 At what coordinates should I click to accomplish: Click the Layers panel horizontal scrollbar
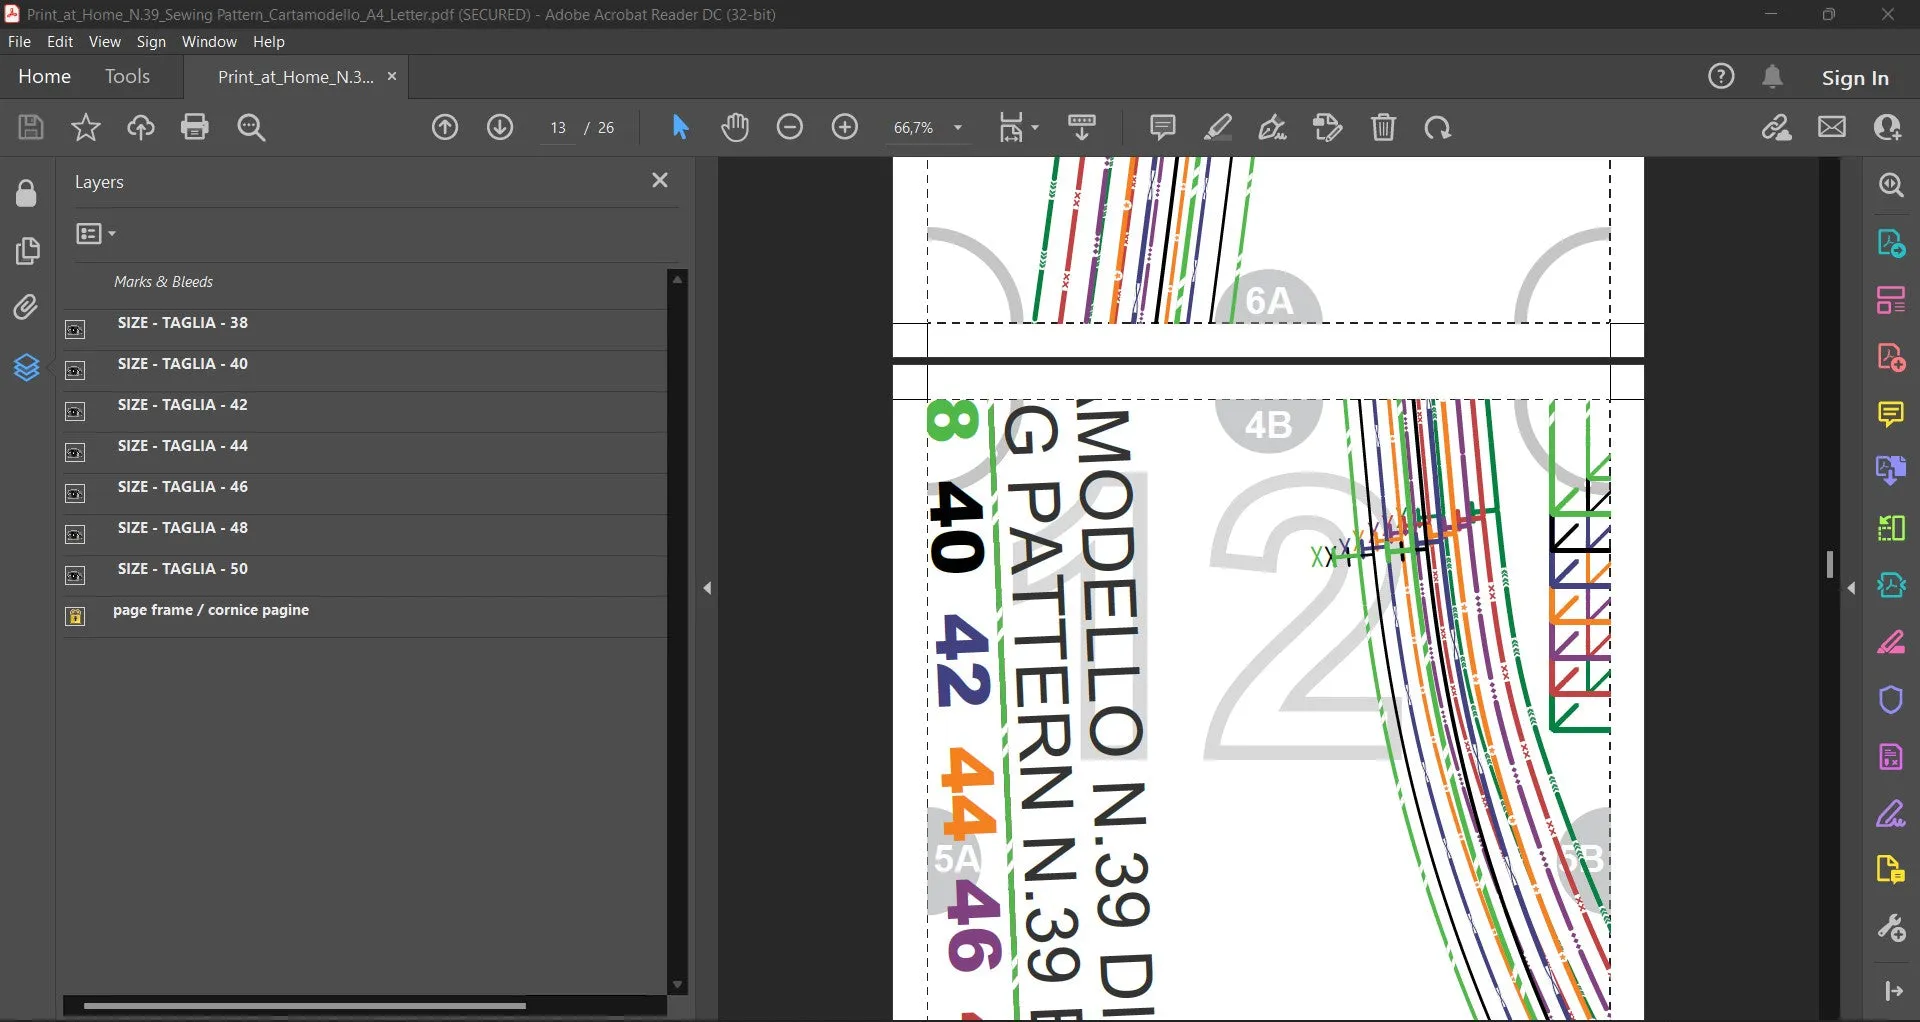(305, 1006)
